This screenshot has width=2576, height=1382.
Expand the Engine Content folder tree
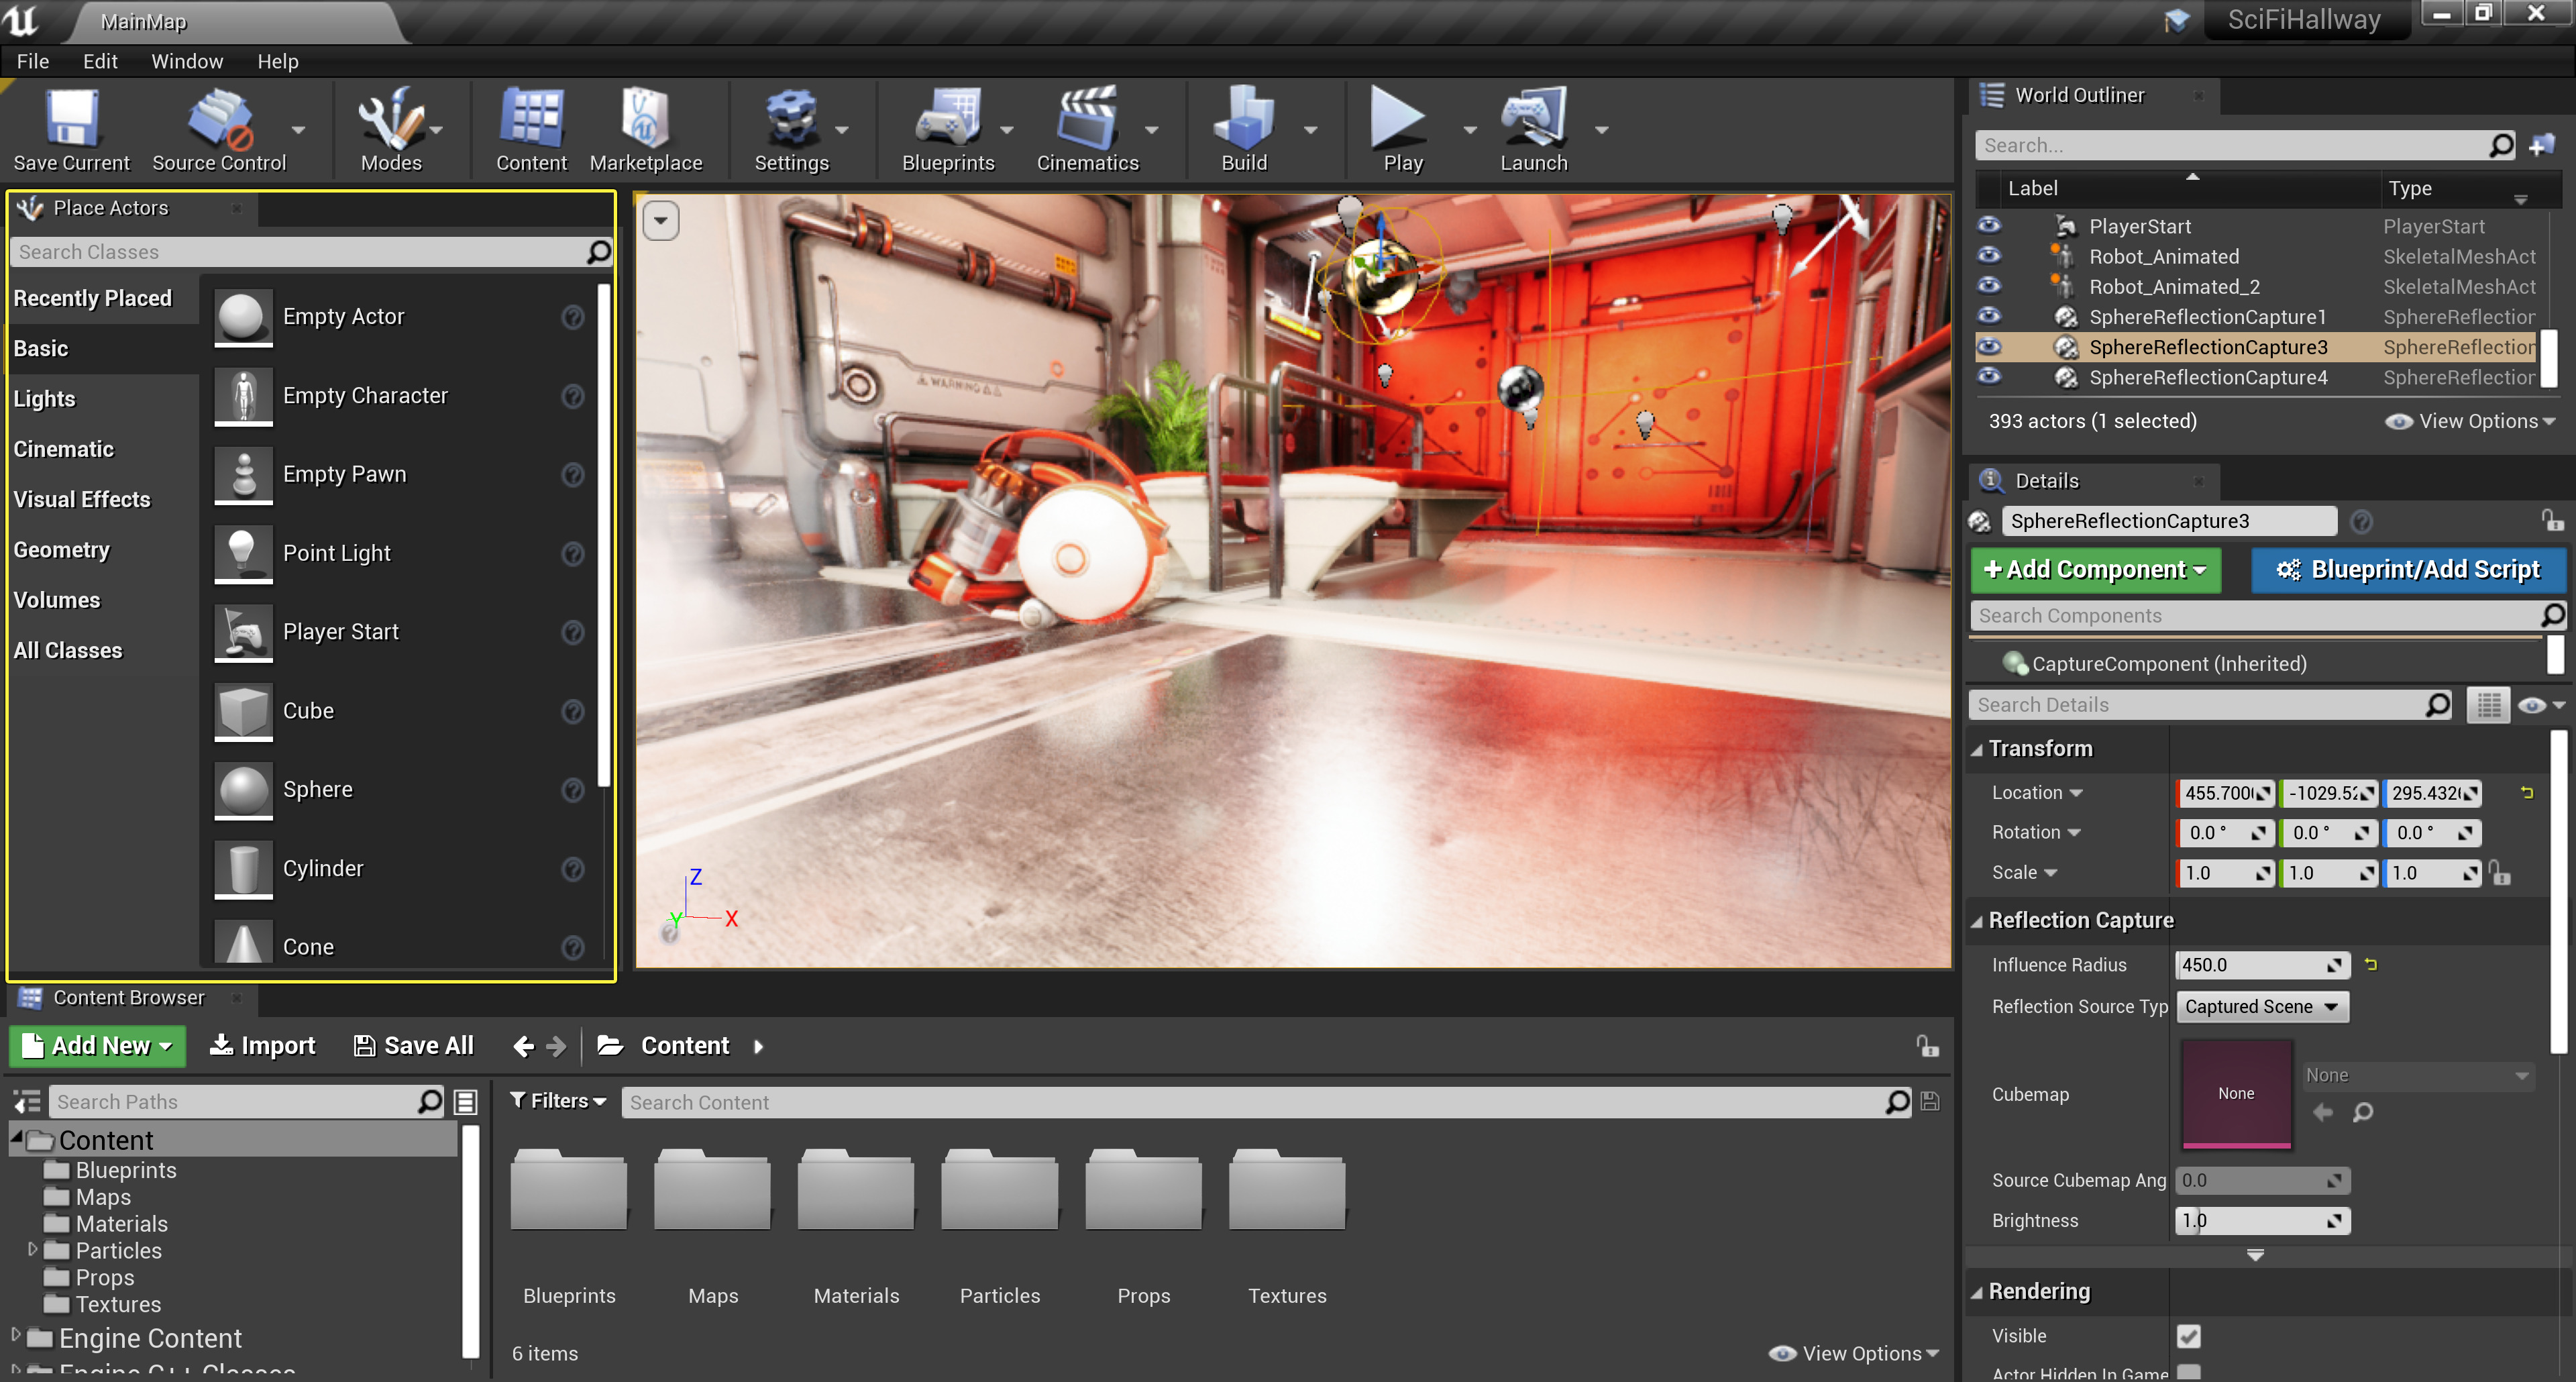pos(16,1335)
